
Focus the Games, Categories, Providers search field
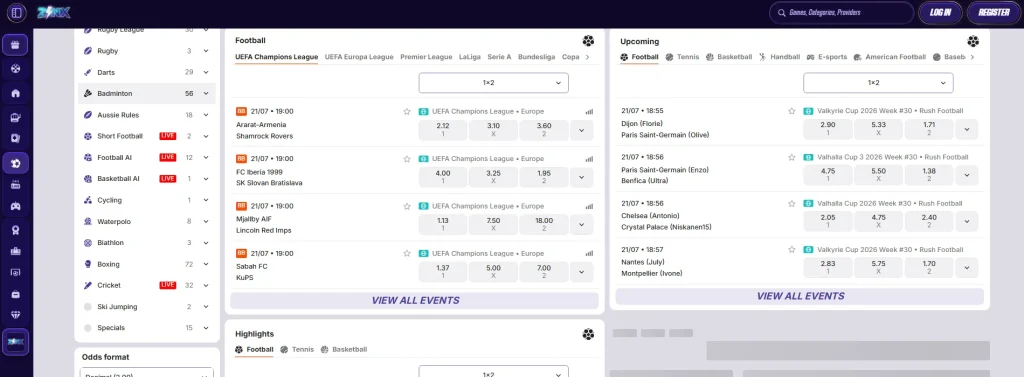tap(841, 12)
